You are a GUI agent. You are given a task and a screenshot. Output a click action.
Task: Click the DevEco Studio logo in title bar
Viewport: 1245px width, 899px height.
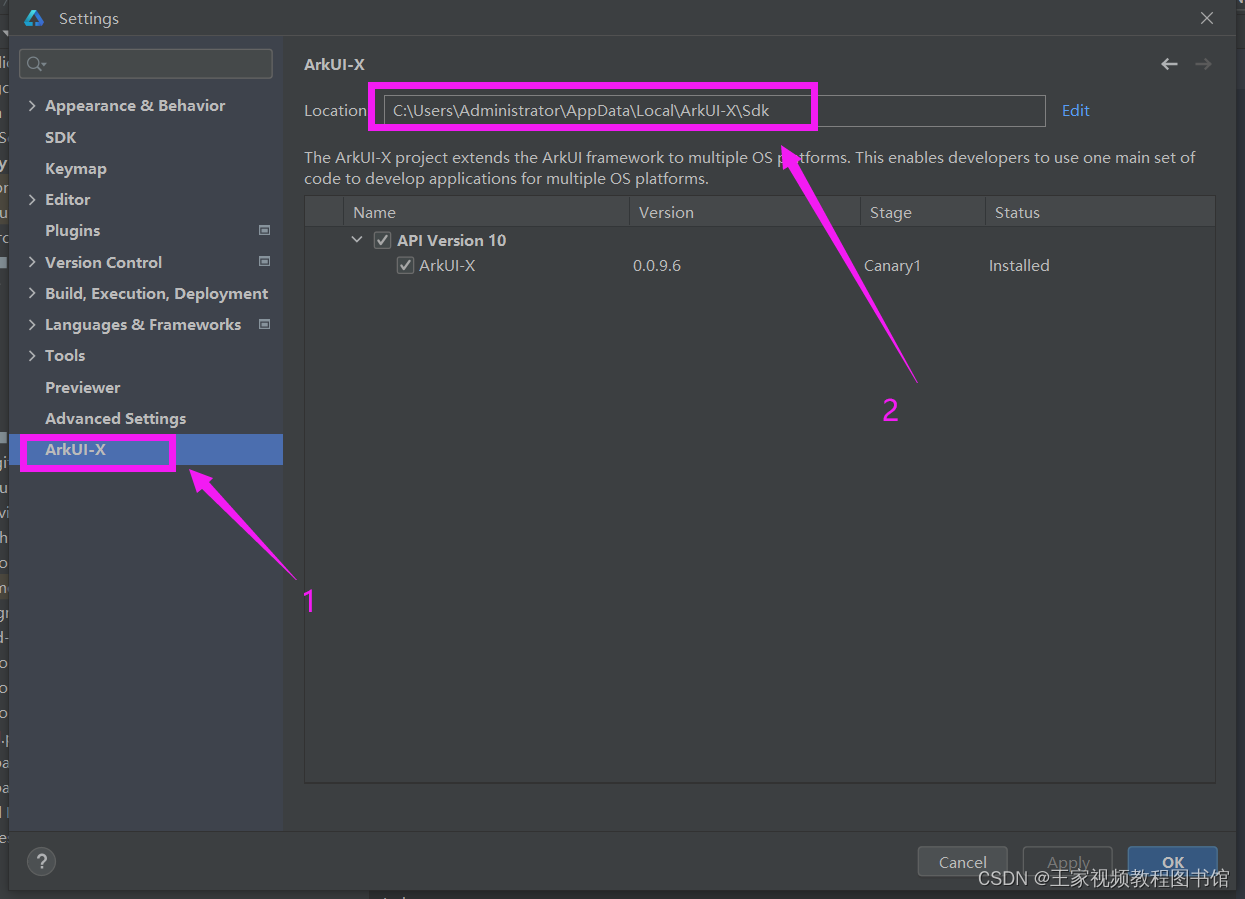[34, 18]
